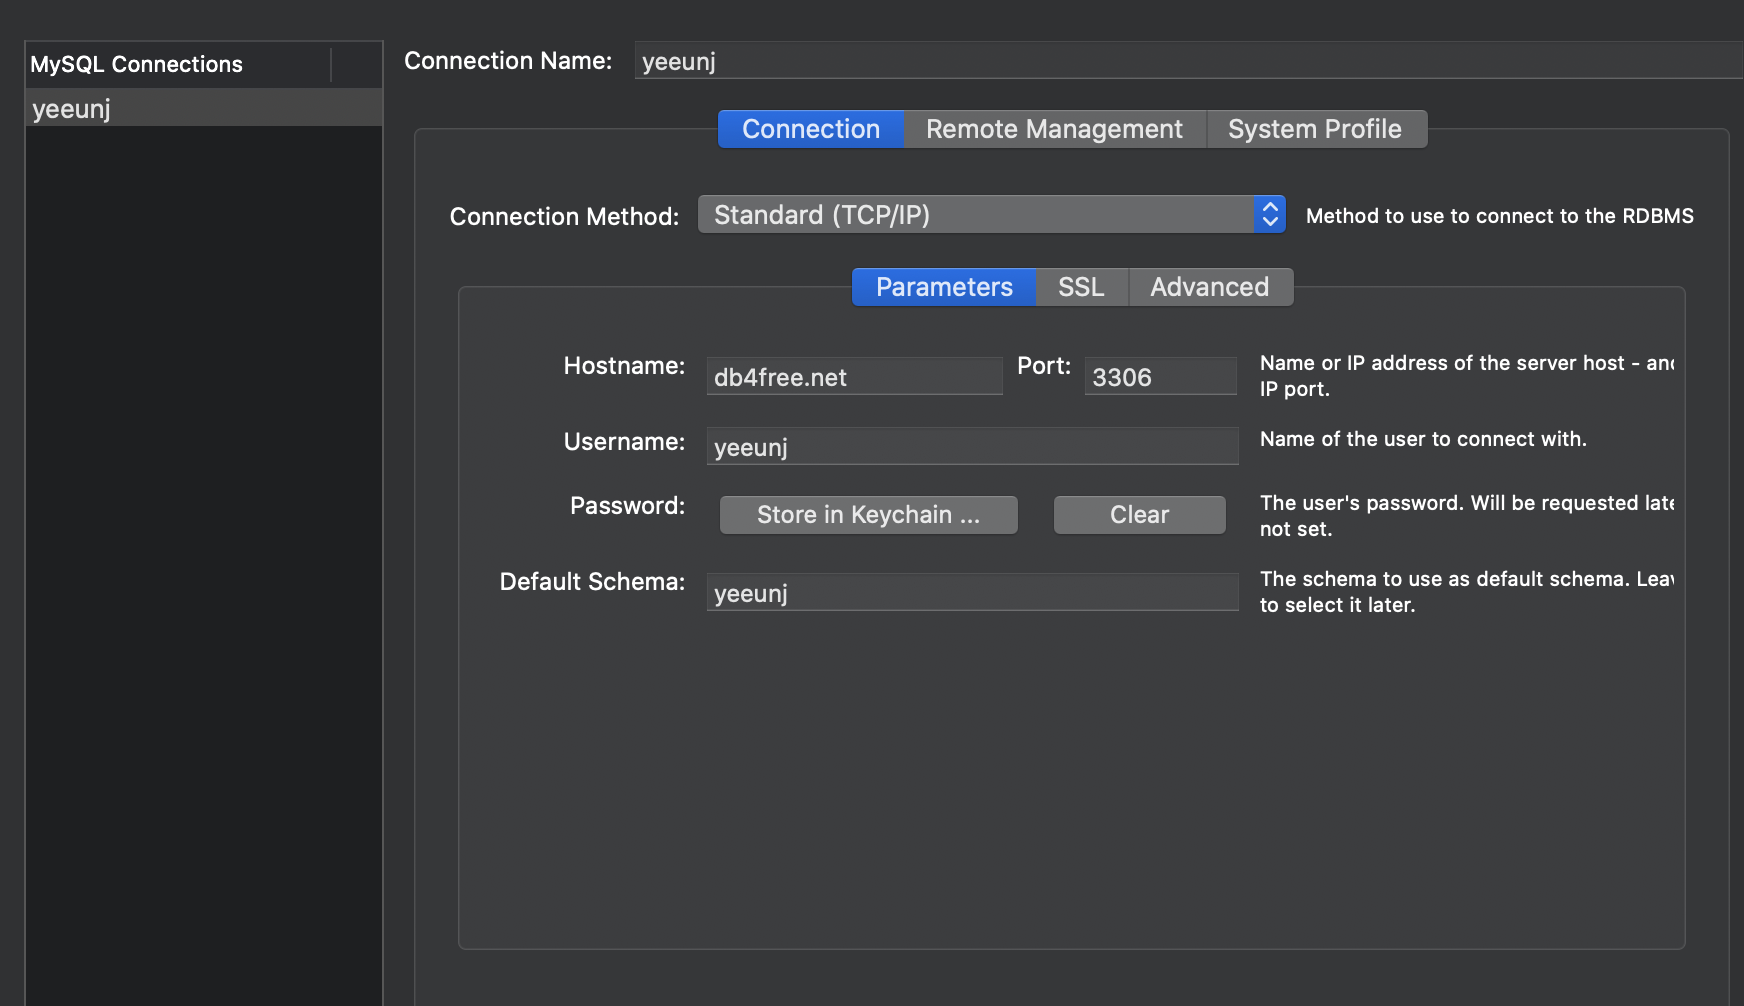Screen dimensions: 1744x1006
Task: Click the Port label
Action: [x=1044, y=366]
